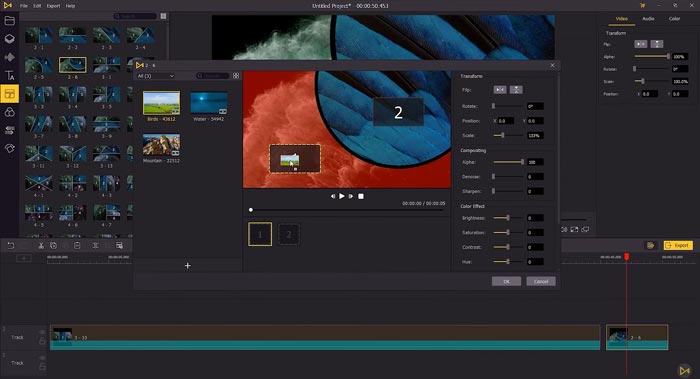
Task: Toggle lock of the lower Track
Action: tap(42, 367)
